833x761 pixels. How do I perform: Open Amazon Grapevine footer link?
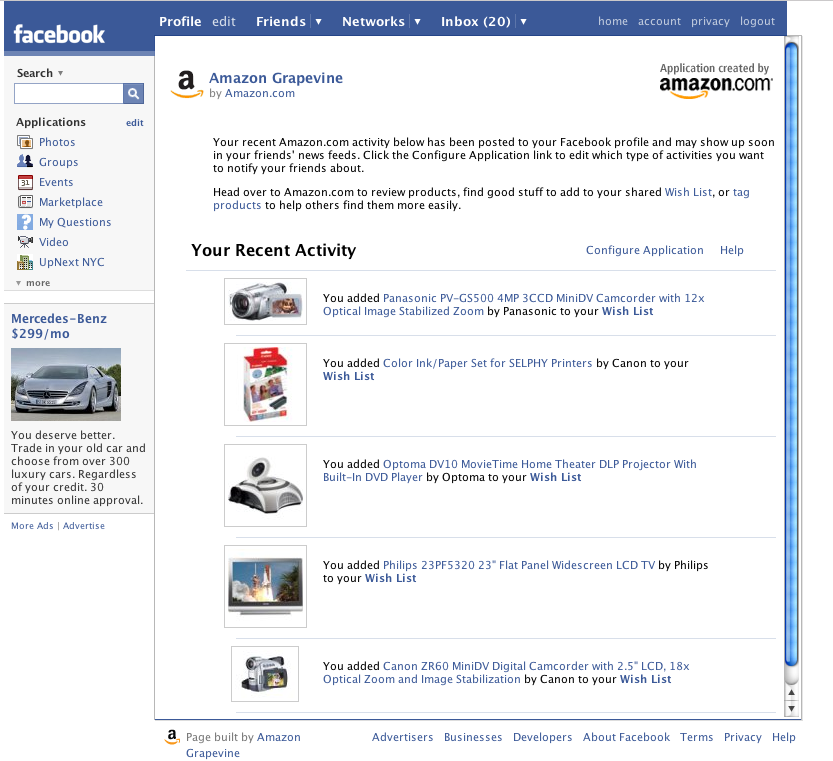243,745
